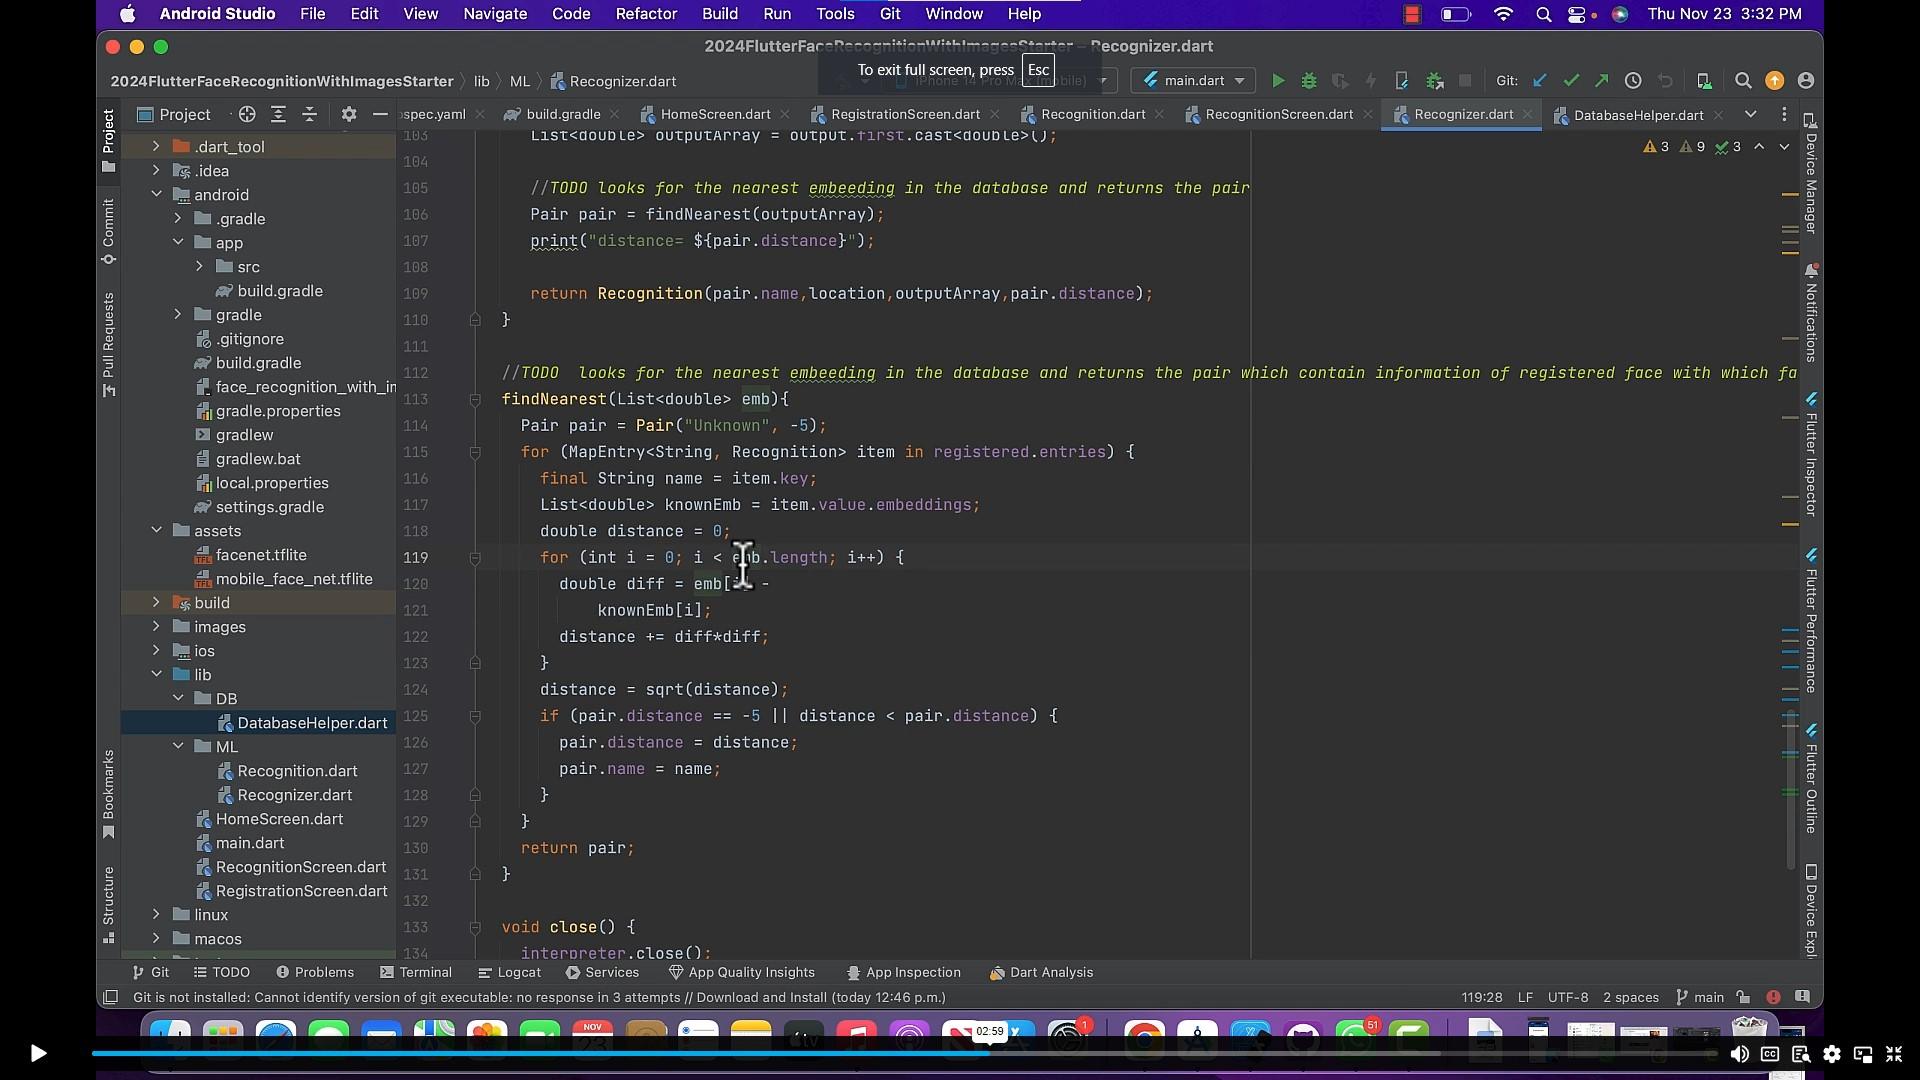Open Flutter Outline side panel
The width and height of the screenshot is (1920, 1080).
click(x=1811, y=778)
